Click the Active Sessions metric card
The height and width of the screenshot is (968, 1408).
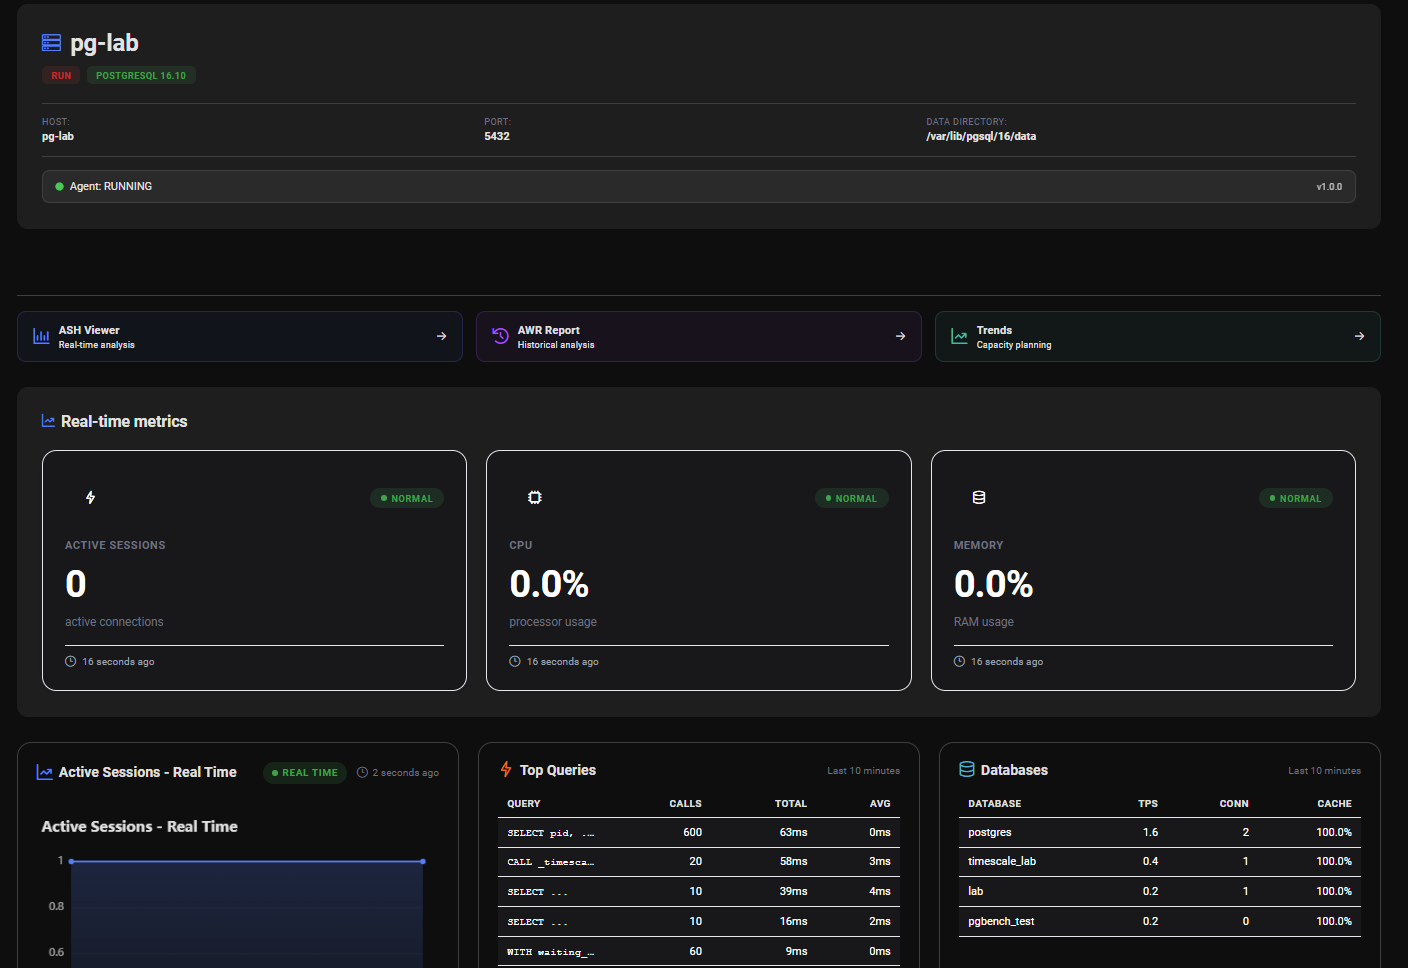tap(254, 570)
